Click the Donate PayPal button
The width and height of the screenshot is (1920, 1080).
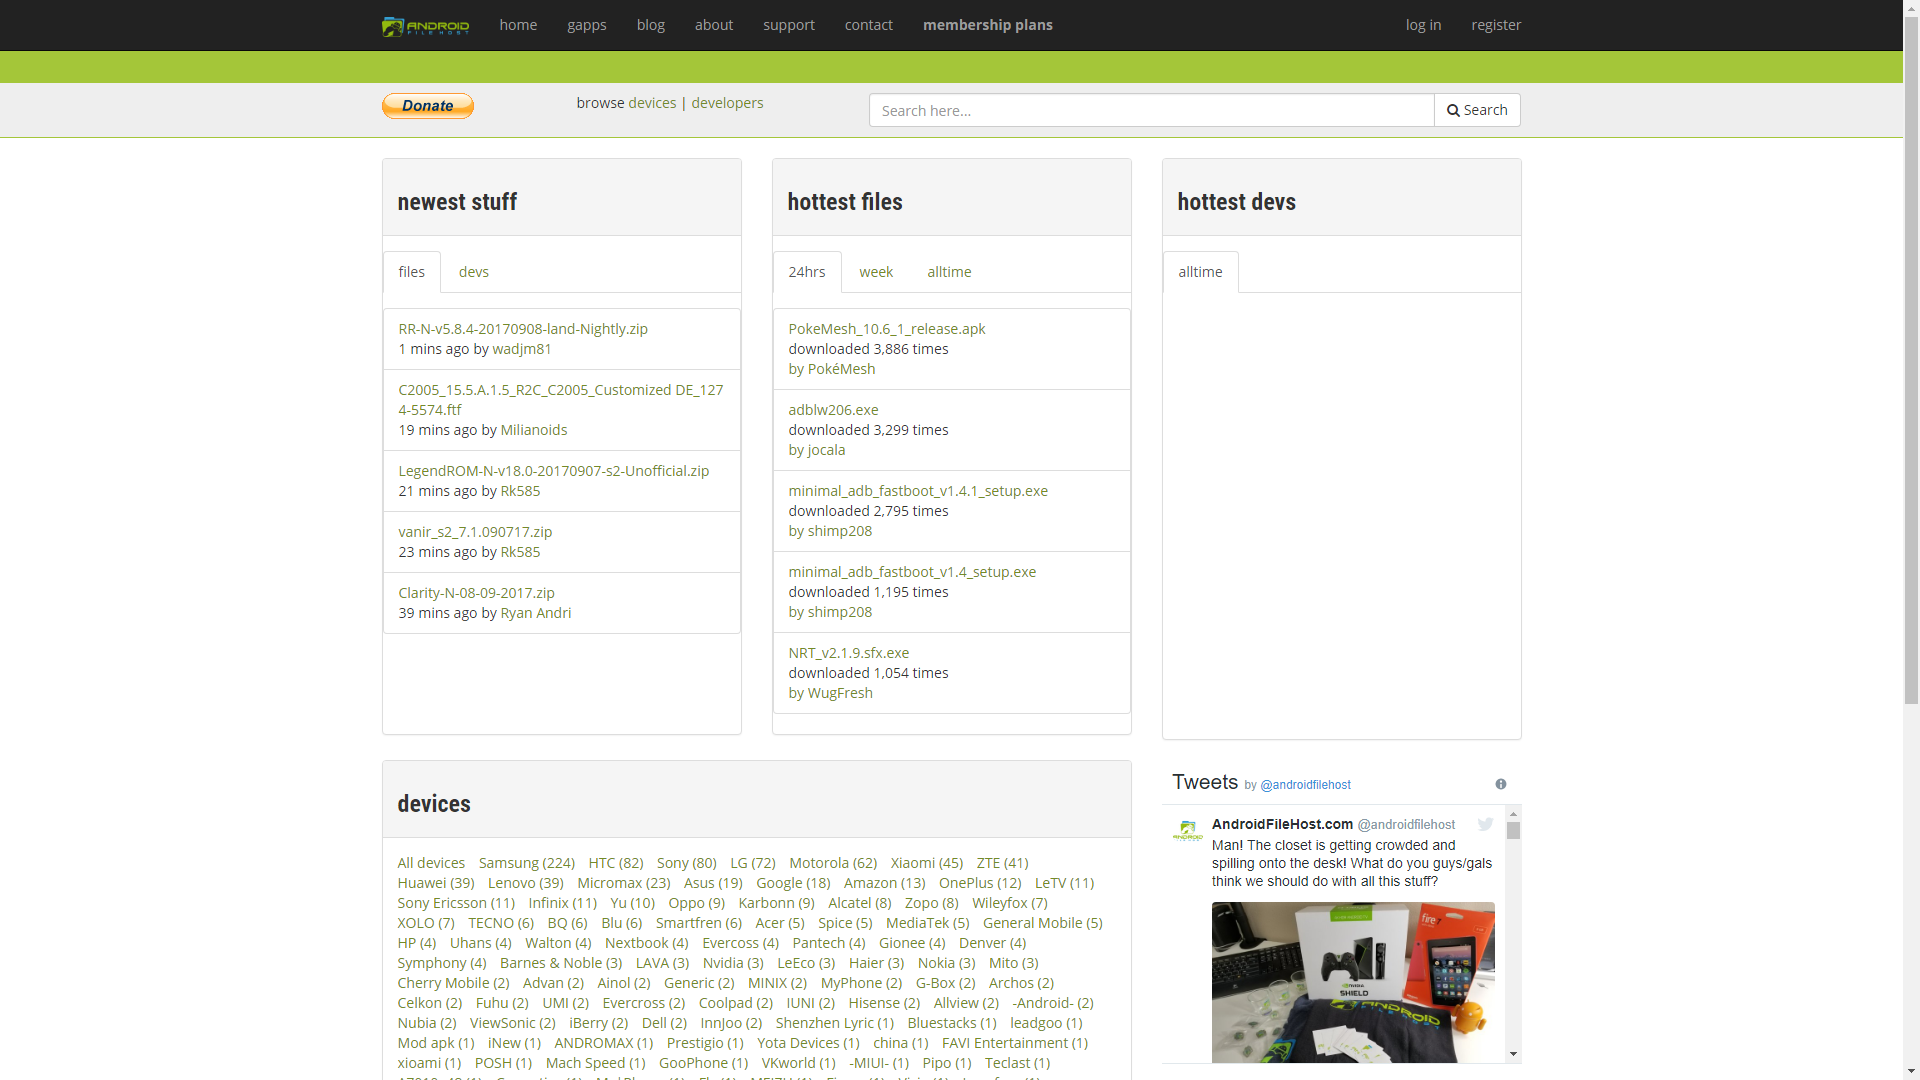click(x=428, y=106)
